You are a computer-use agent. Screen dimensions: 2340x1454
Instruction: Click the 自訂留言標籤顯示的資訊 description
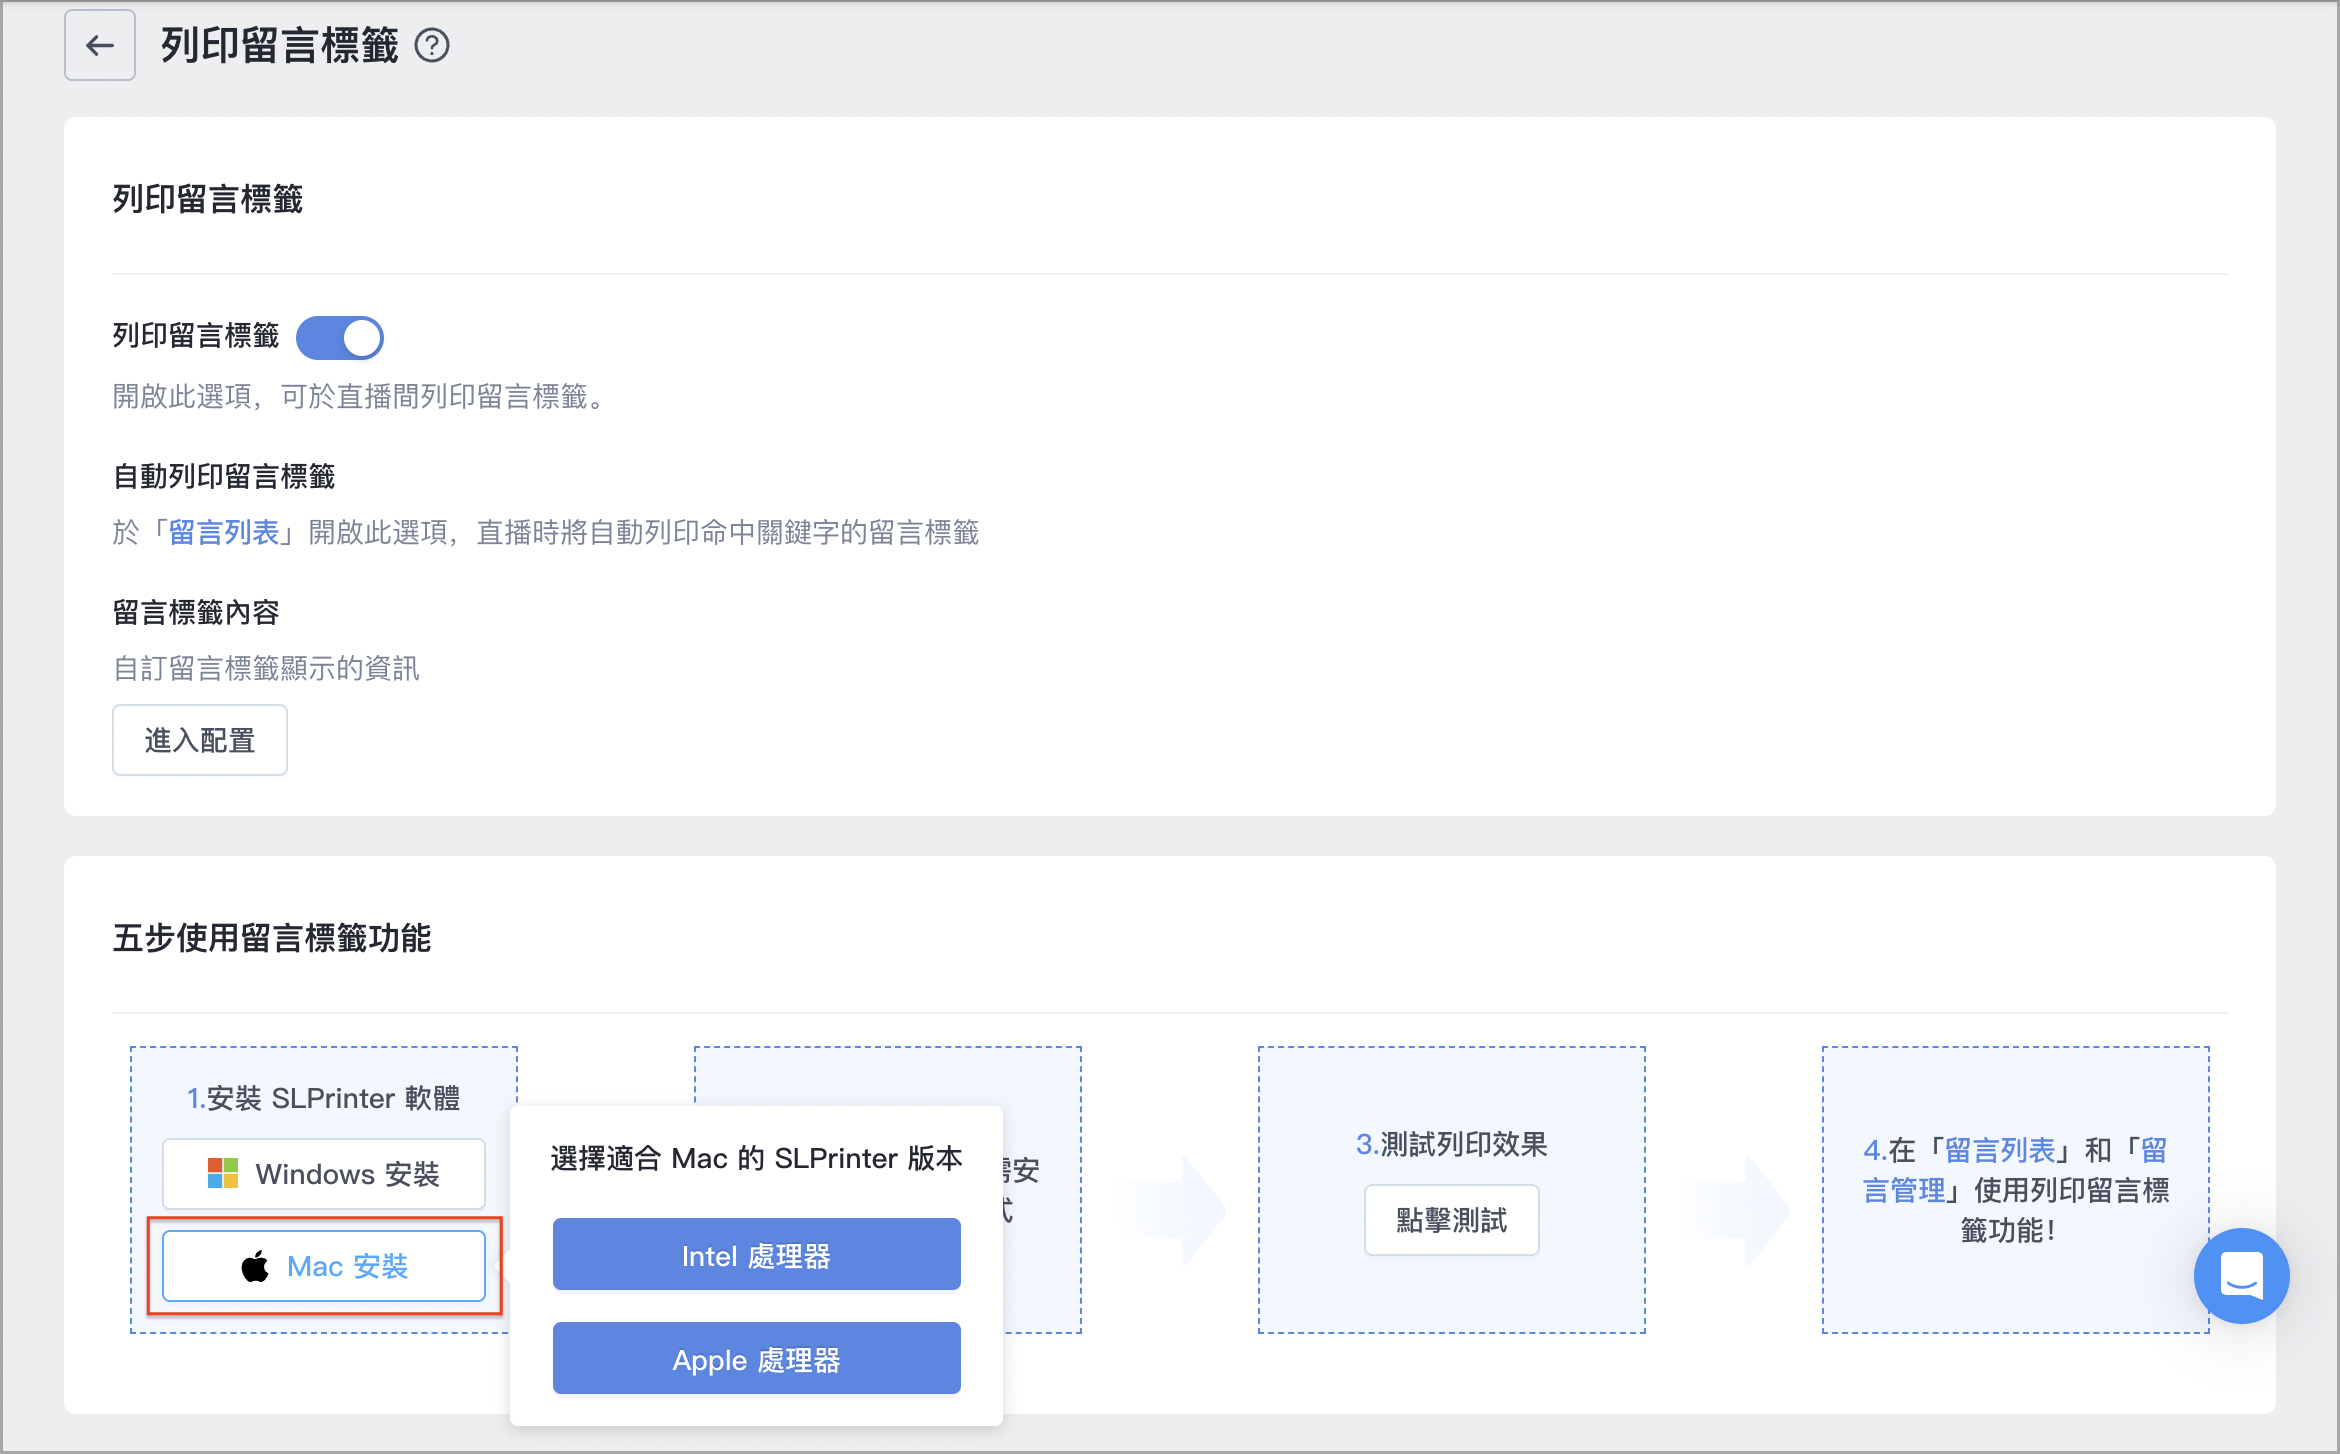[x=266, y=668]
